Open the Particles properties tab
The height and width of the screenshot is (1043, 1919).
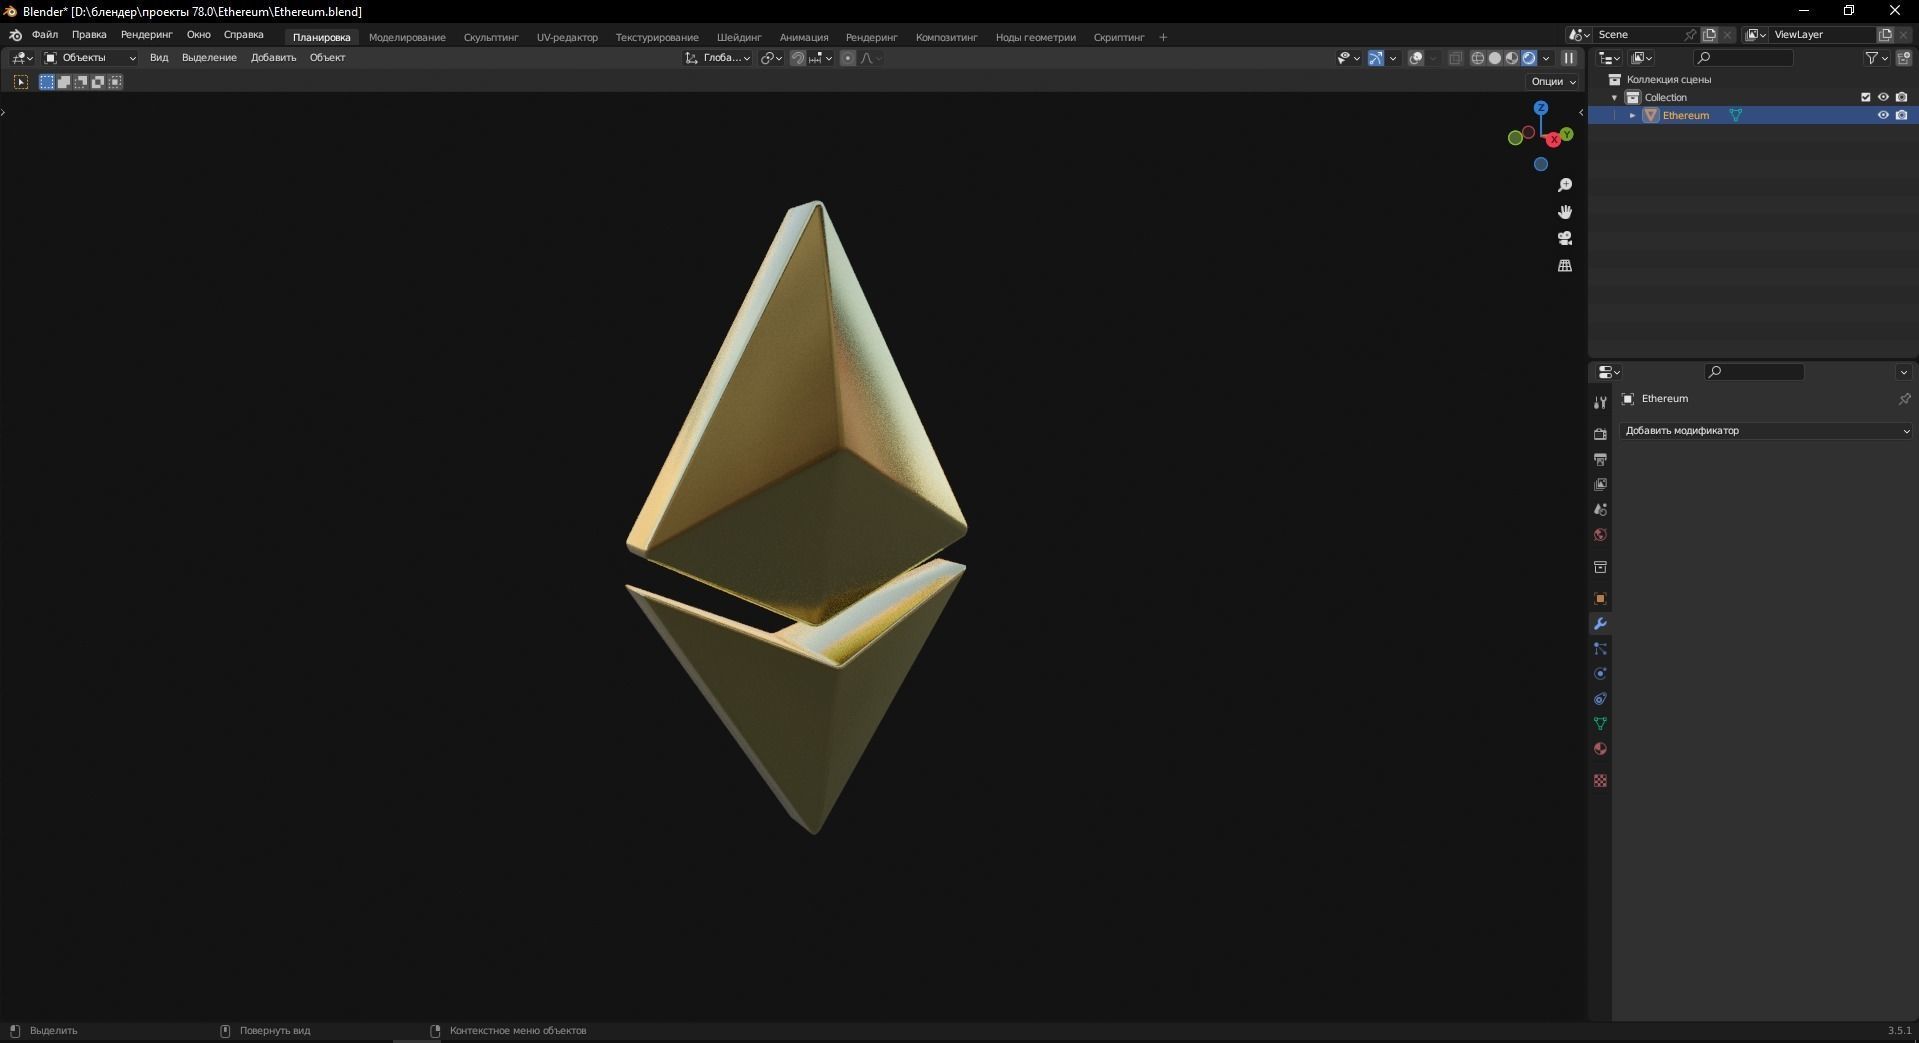tap(1600, 649)
